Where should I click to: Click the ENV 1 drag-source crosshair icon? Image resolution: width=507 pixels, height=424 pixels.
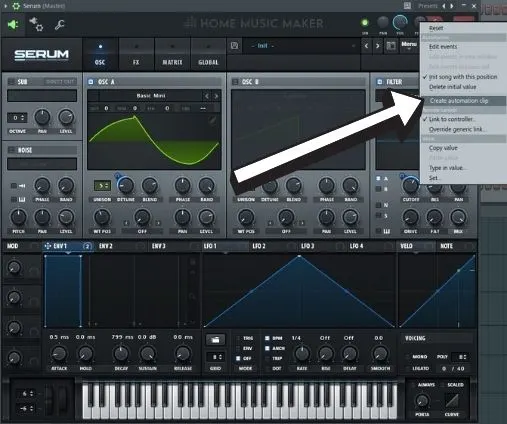tap(47, 246)
